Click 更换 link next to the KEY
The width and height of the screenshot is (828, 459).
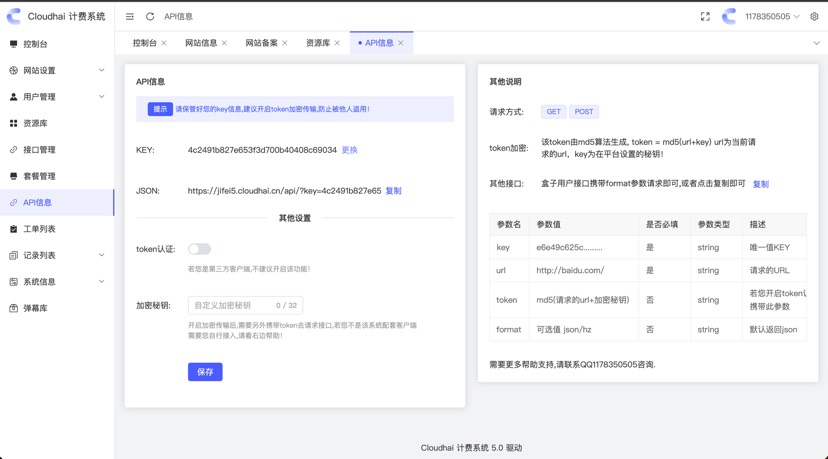pos(349,150)
